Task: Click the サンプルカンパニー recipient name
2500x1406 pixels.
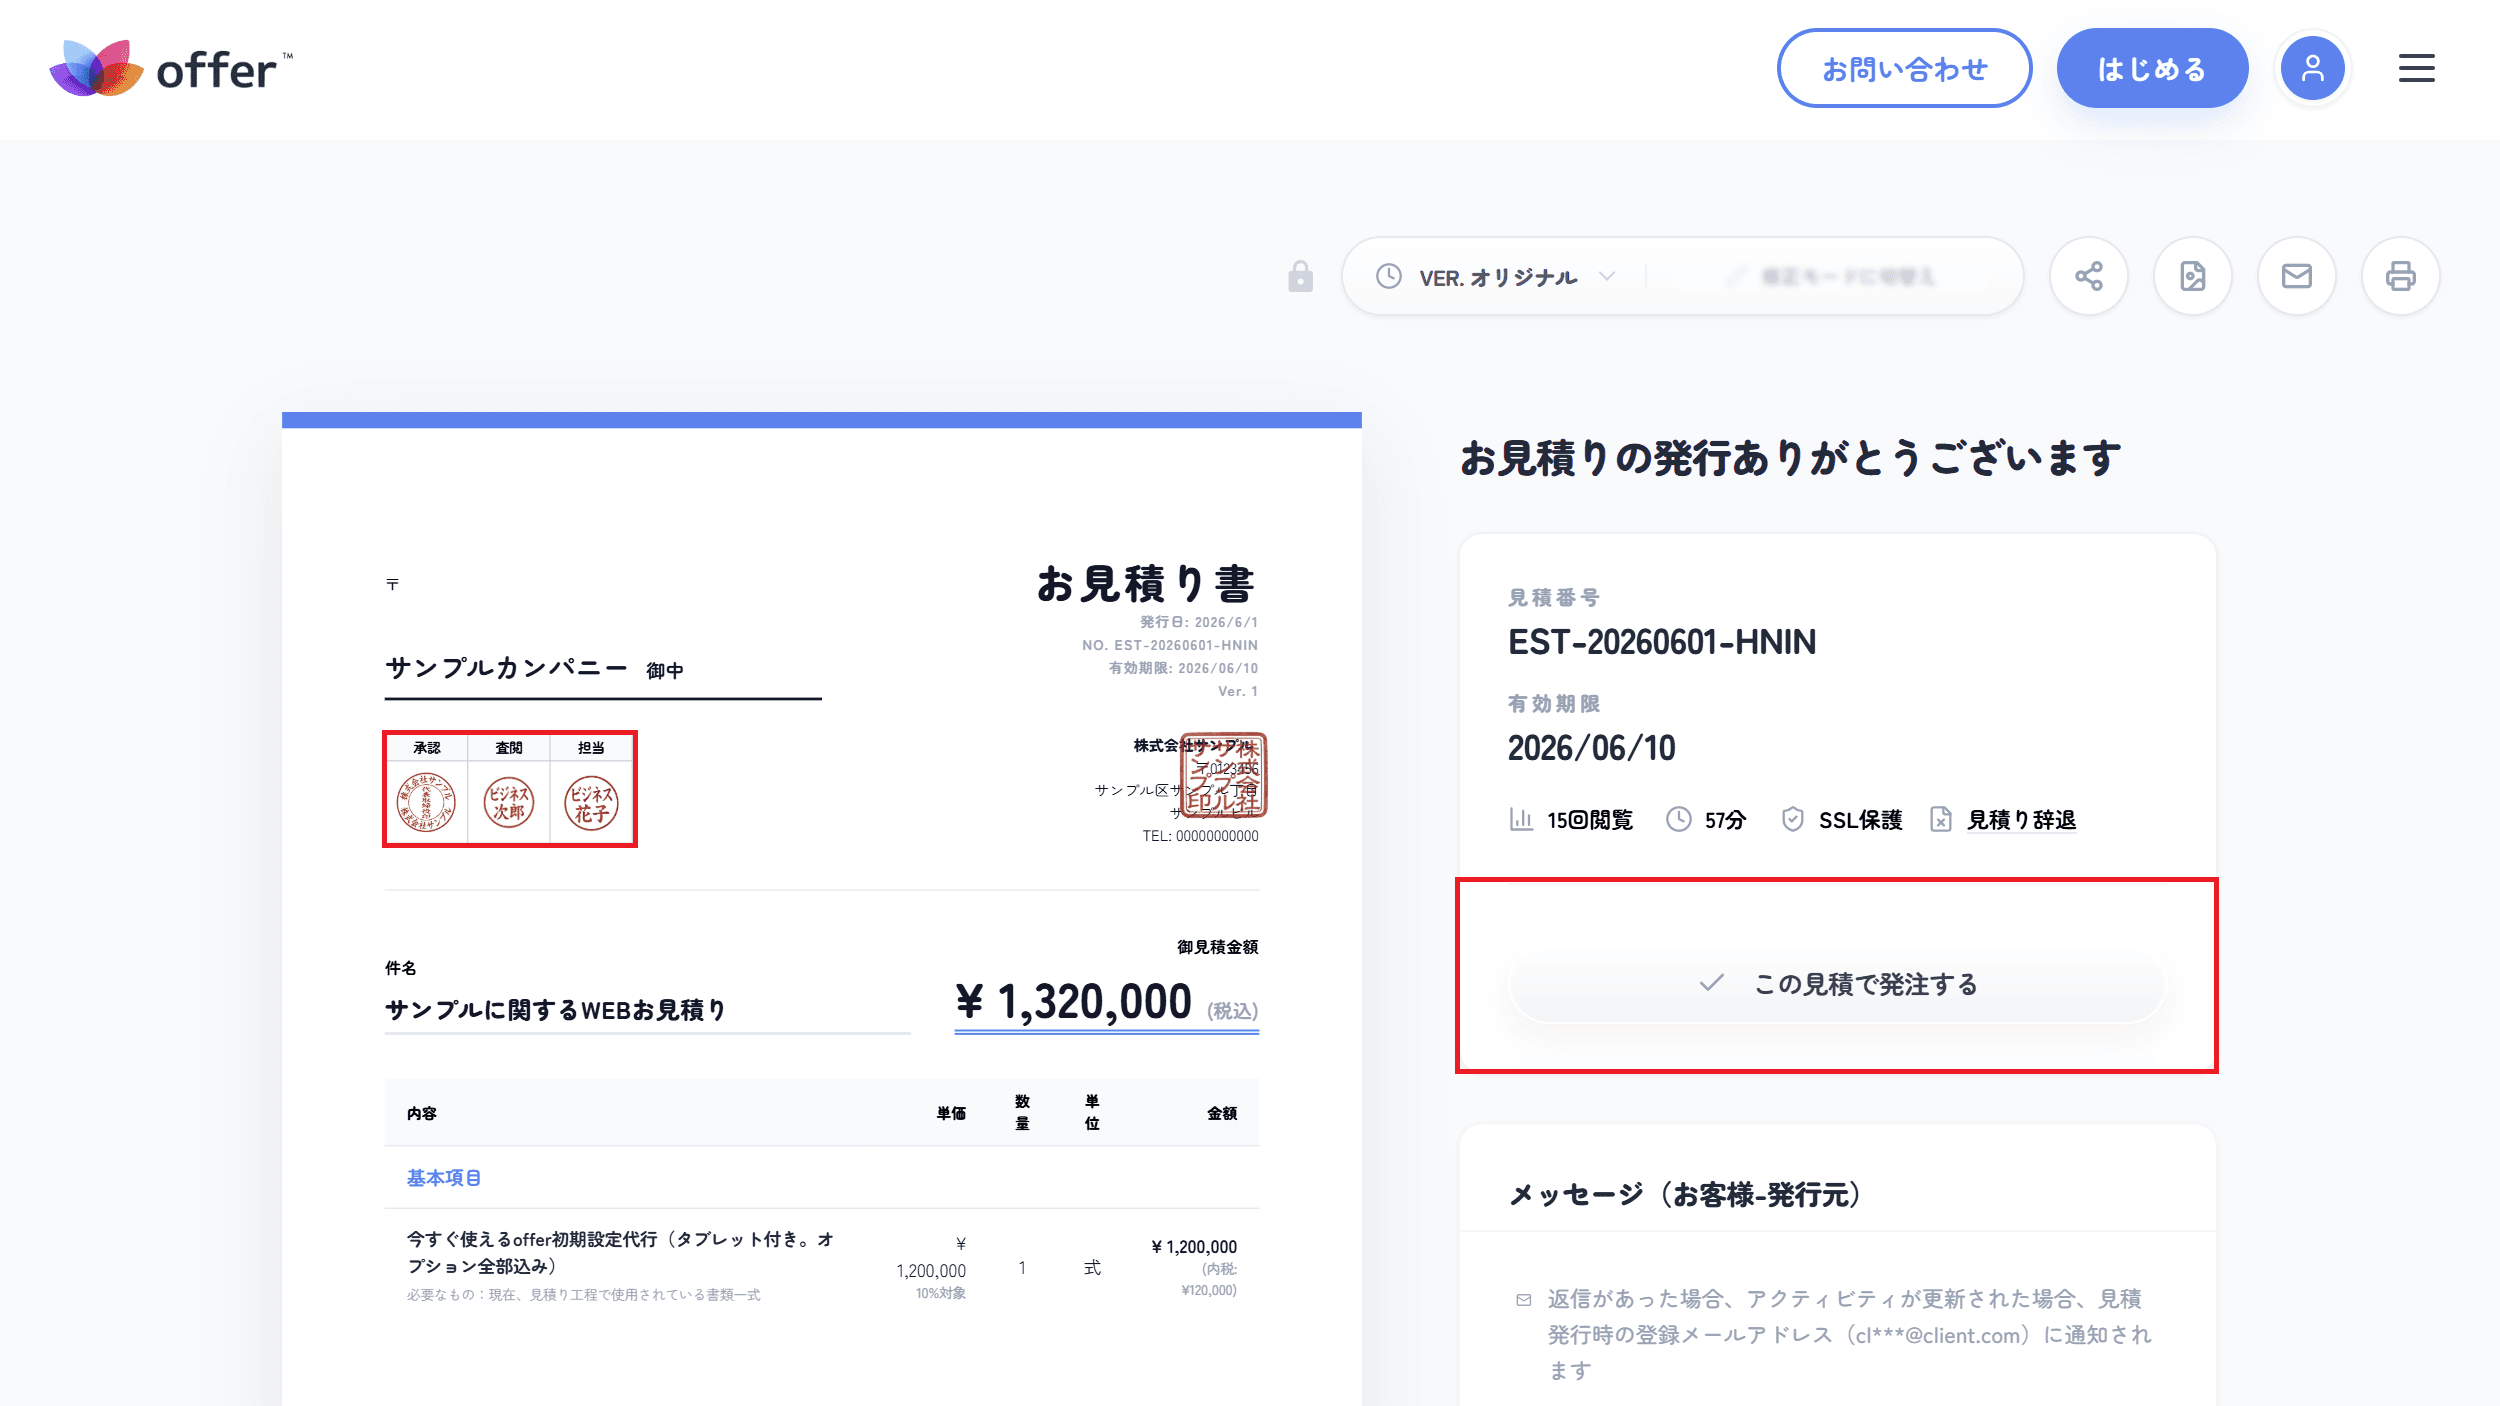Action: point(506,668)
